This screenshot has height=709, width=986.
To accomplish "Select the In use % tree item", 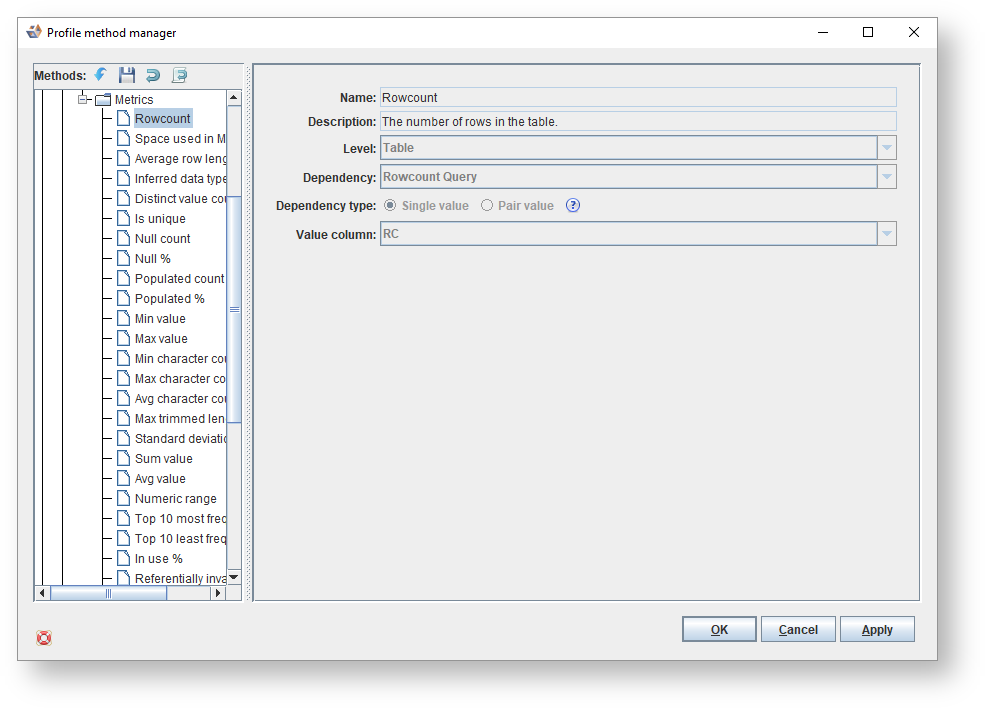I will pos(158,559).
